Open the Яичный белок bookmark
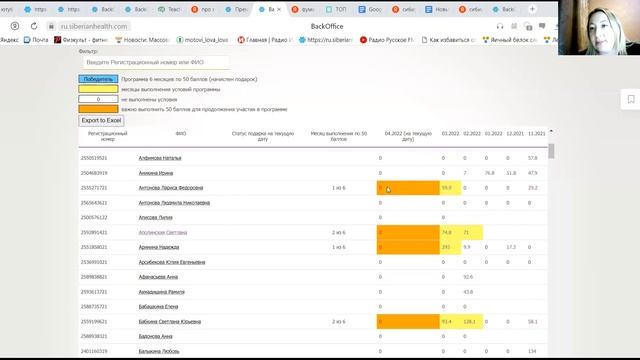The image size is (640, 360). coord(509,40)
